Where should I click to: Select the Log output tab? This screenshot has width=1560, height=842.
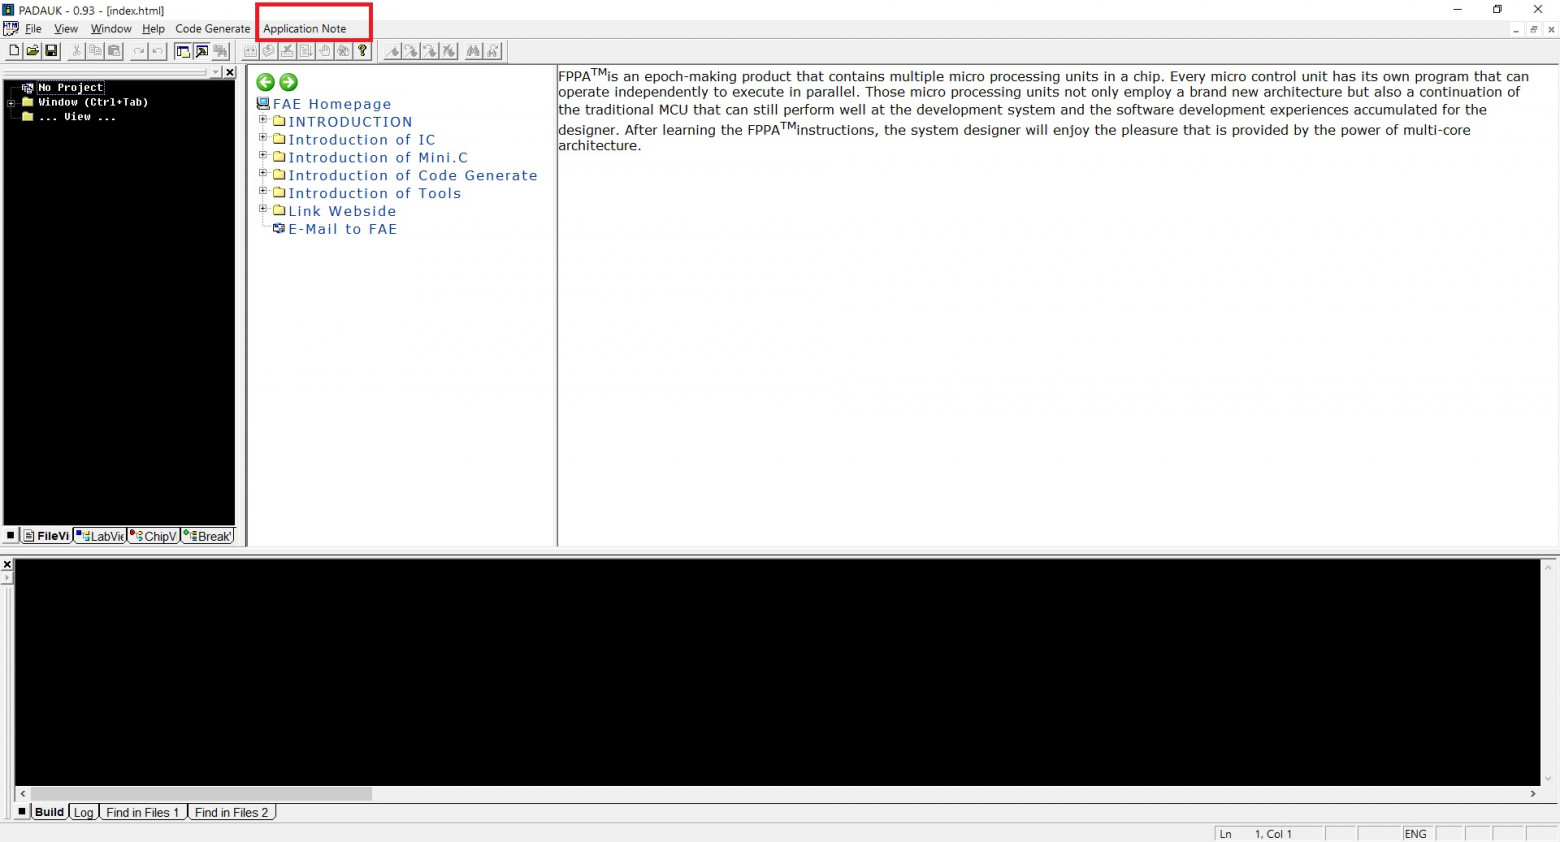point(84,812)
